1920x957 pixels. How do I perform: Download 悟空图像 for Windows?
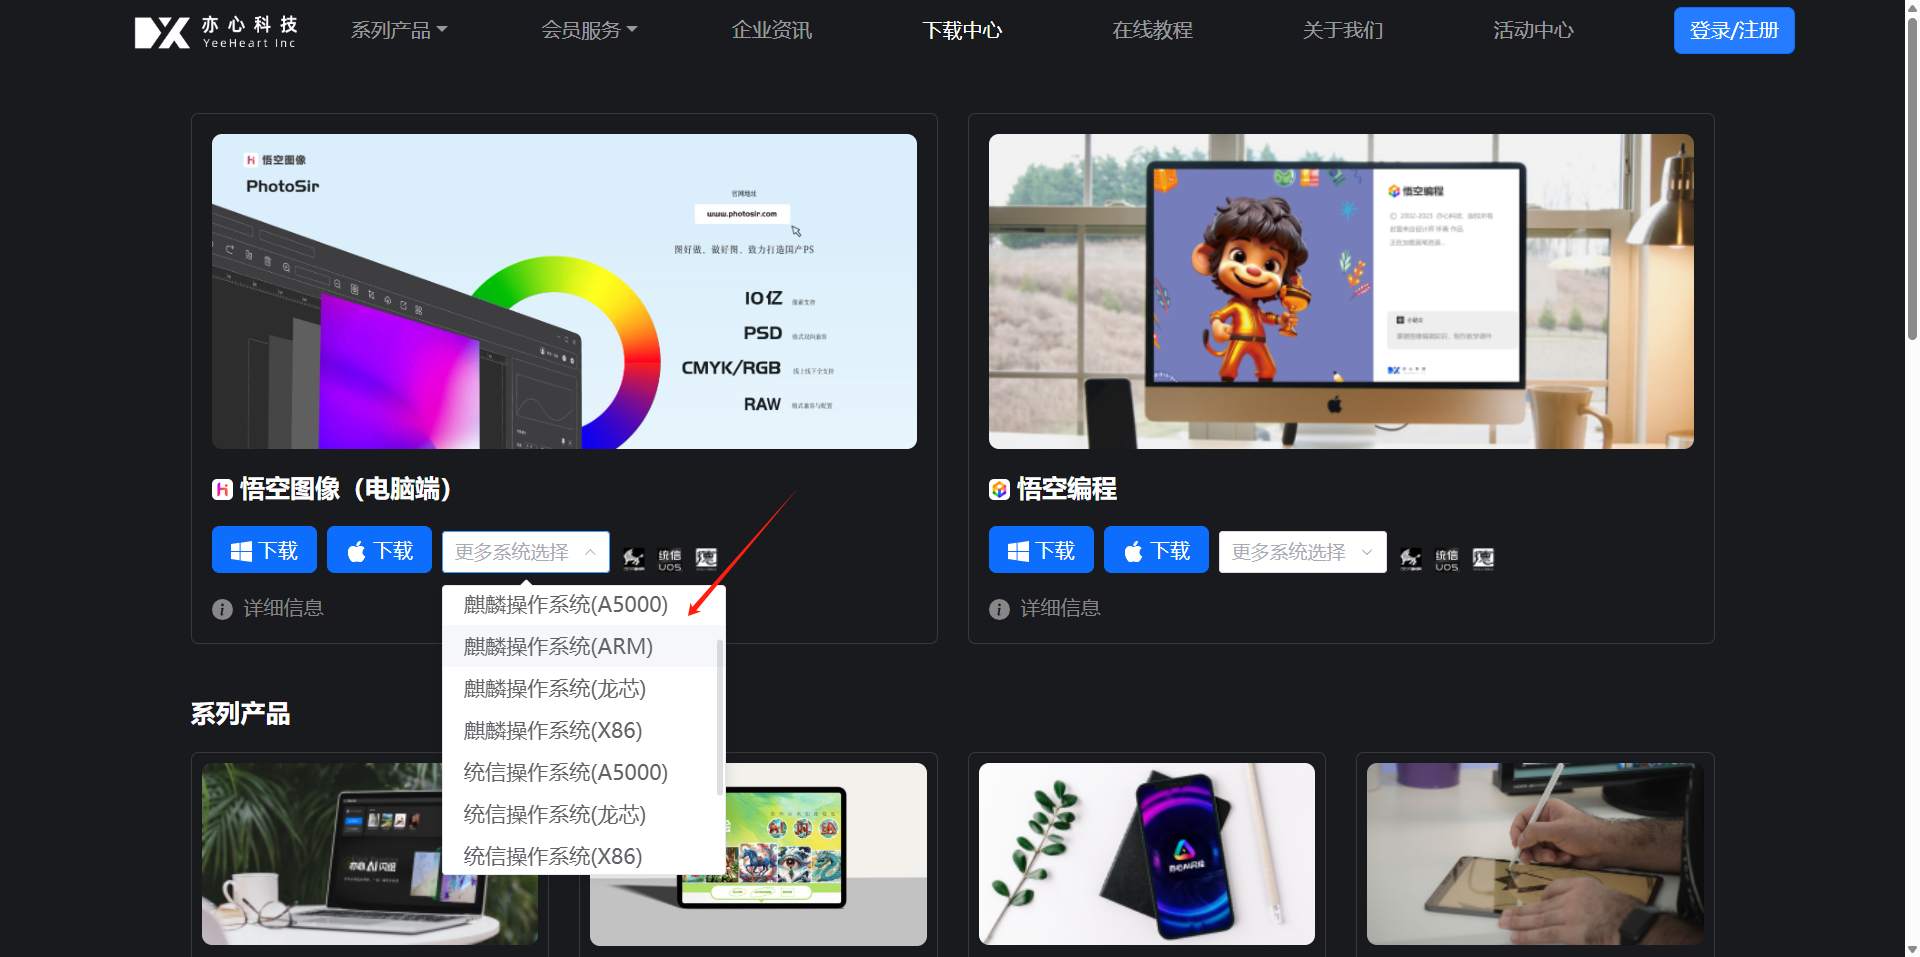pyautogui.click(x=264, y=550)
